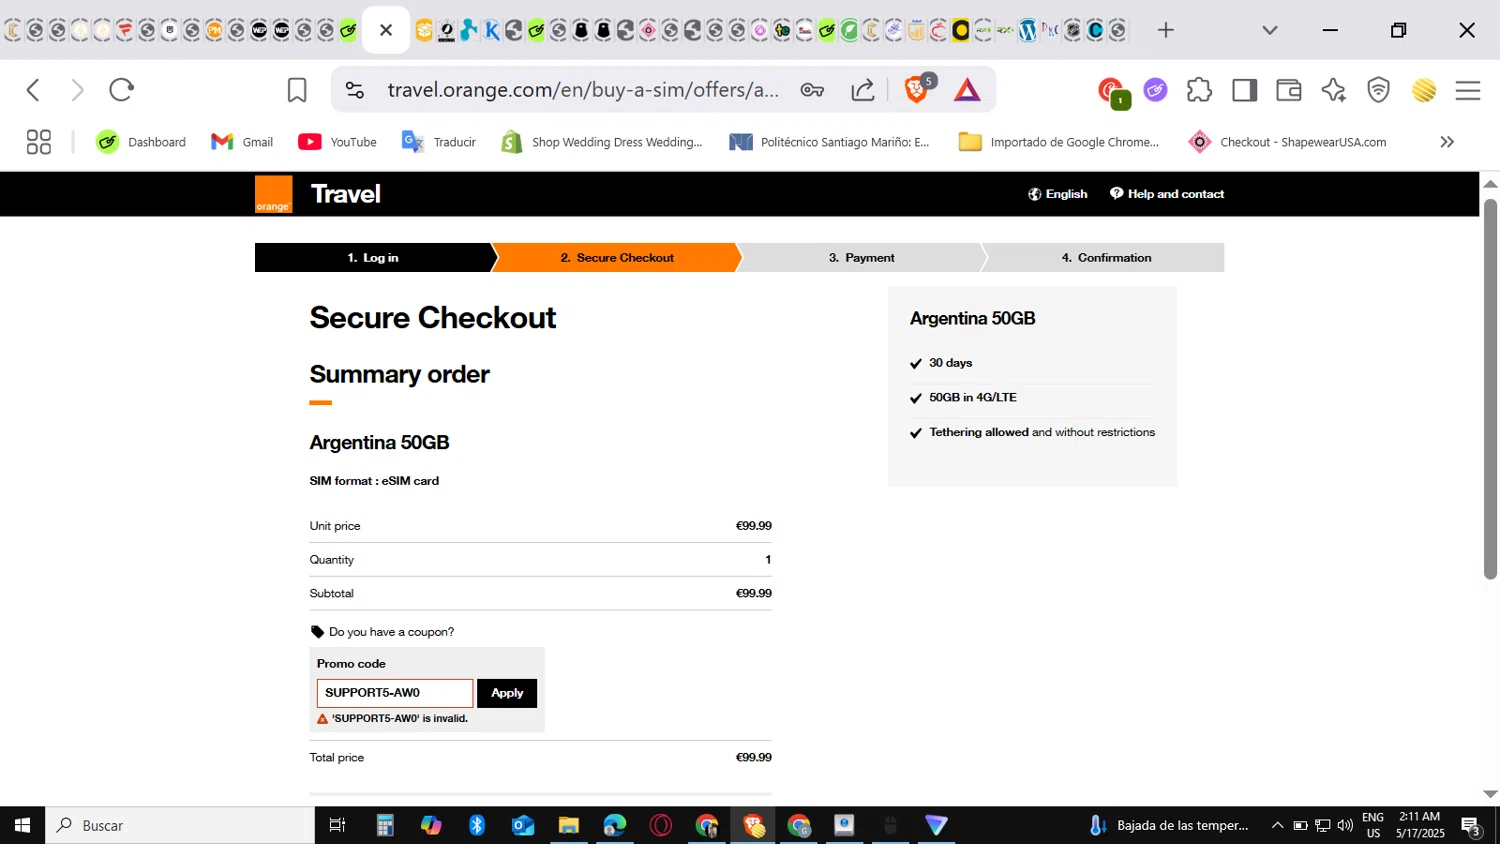Expand Importado de Google Chrome bookmarks folder
The height and width of the screenshot is (844, 1500).
(x=1058, y=142)
